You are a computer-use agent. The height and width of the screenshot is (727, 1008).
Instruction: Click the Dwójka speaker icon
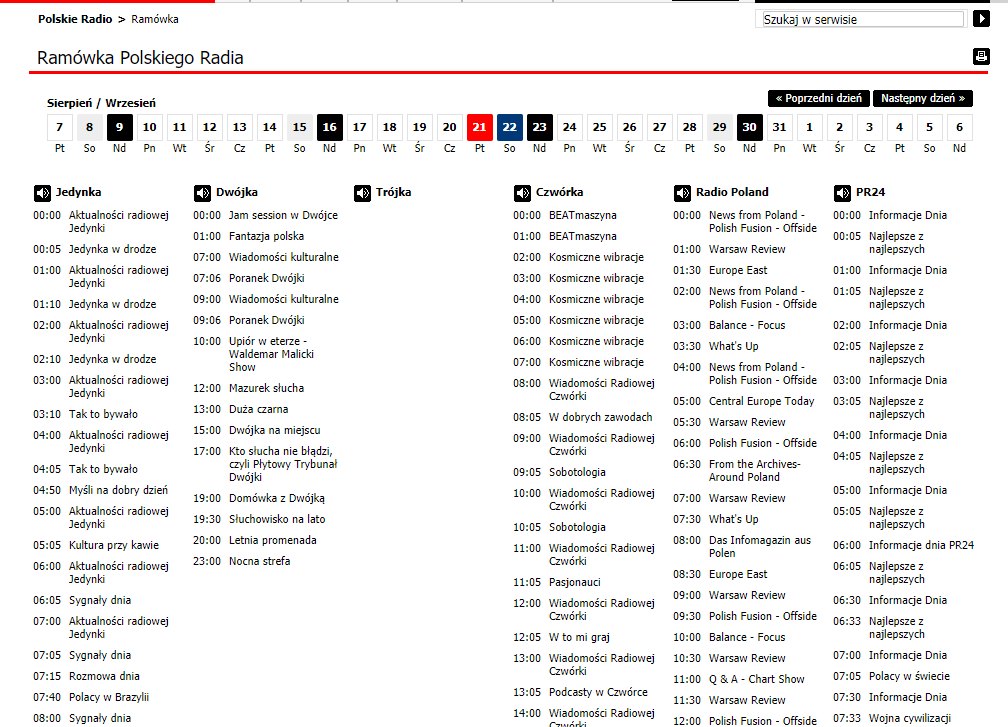click(202, 193)
